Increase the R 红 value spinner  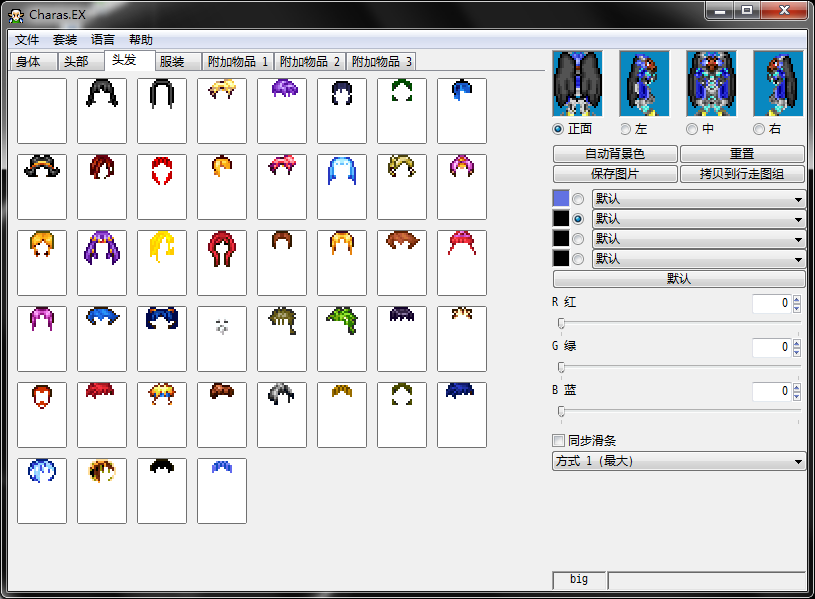(797, 299)
